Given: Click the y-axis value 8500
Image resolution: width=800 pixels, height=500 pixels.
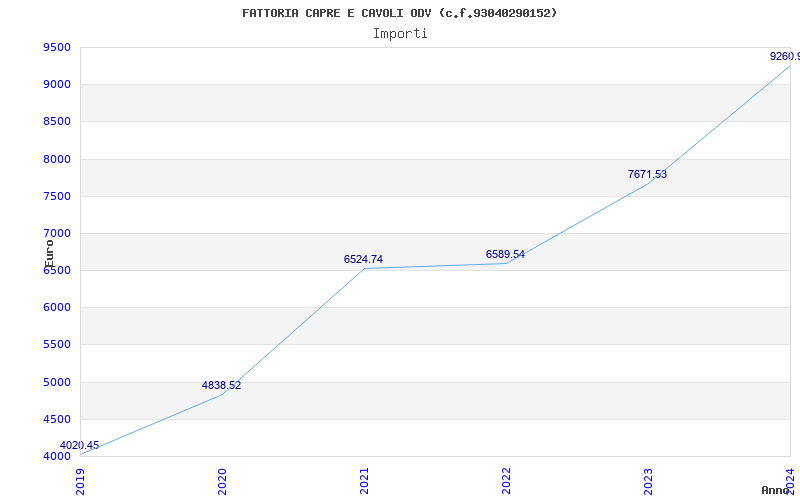Looking at the screenshot, I should point(57,122).
